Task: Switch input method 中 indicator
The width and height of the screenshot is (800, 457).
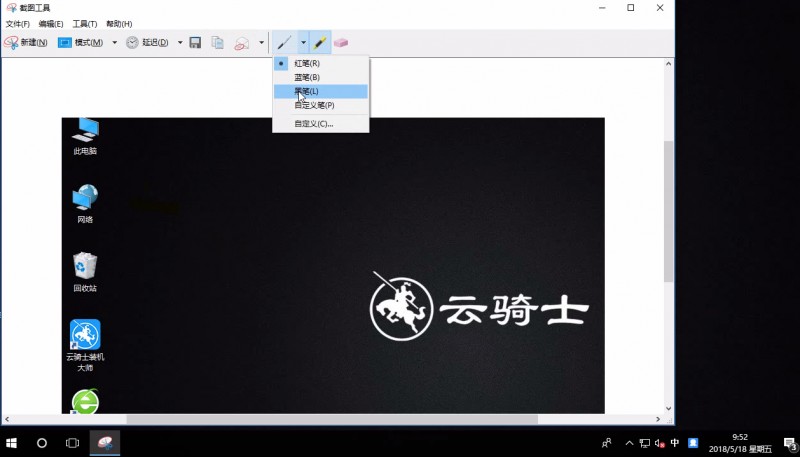Action: click(x=675, y=443)
